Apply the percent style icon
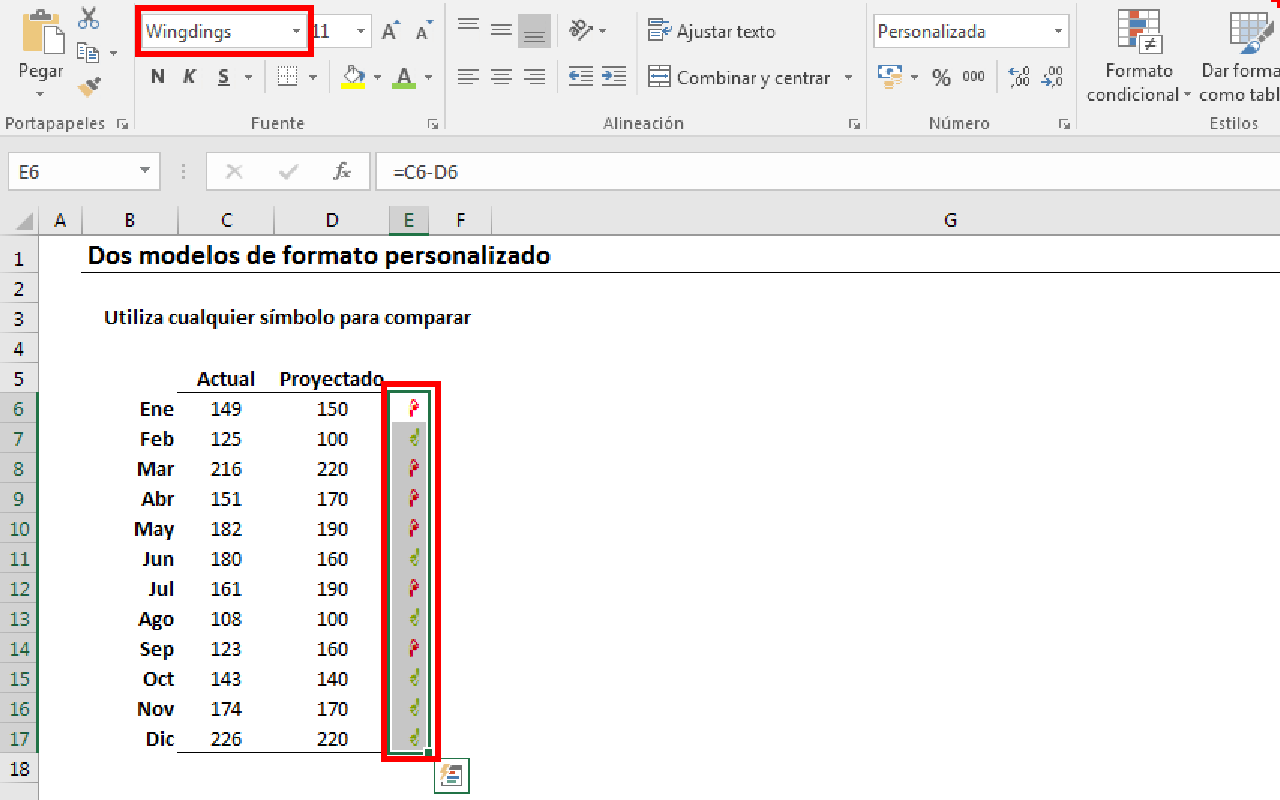Image resolution: width=1280 pixels, height=800 pixels. coord(941,76)
